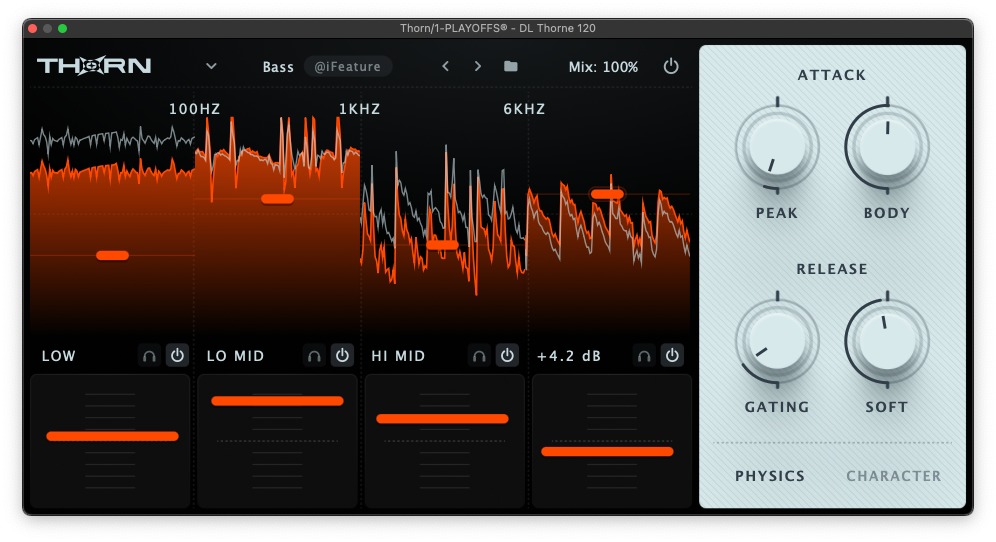Solo the LO MID band with headphone icon
The height and width of the screenshot is (542, 996).
[314, 356]
